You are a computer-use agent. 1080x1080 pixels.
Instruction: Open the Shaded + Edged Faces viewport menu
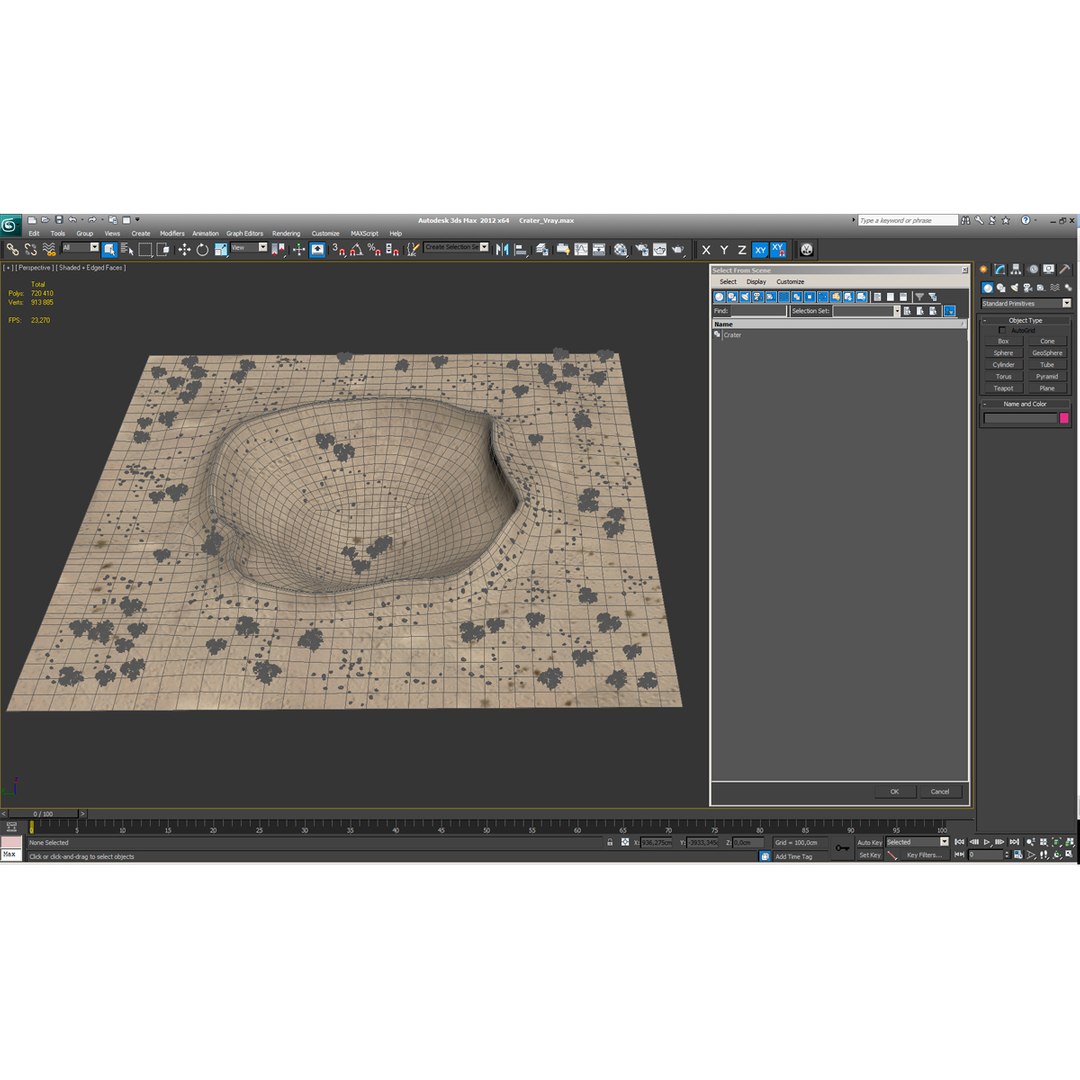coord(90,267)
